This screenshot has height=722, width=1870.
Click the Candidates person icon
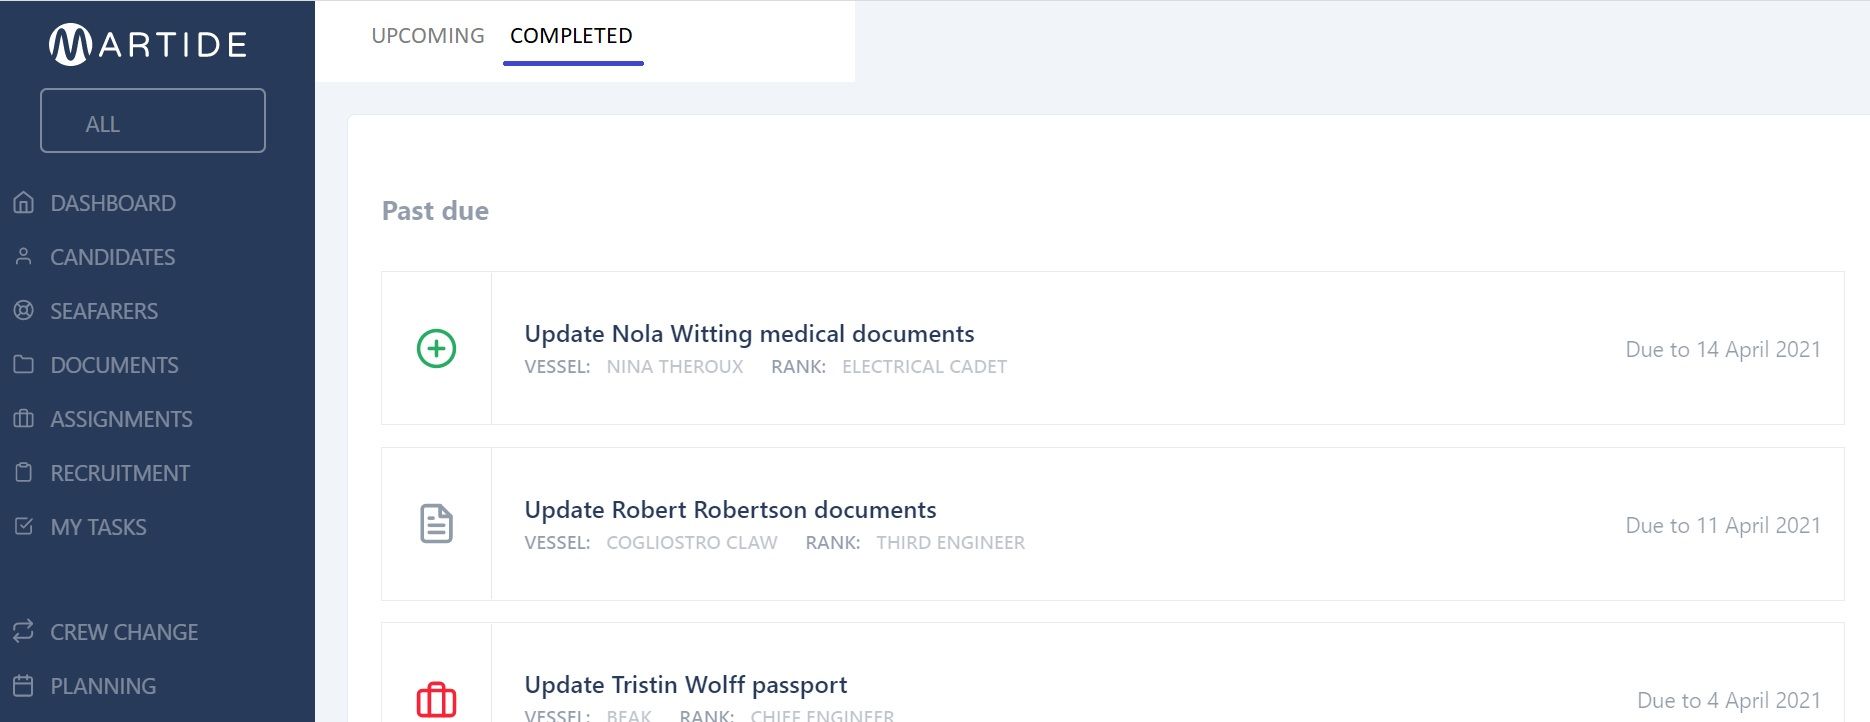pyautogui.click(x=24, y=257)
